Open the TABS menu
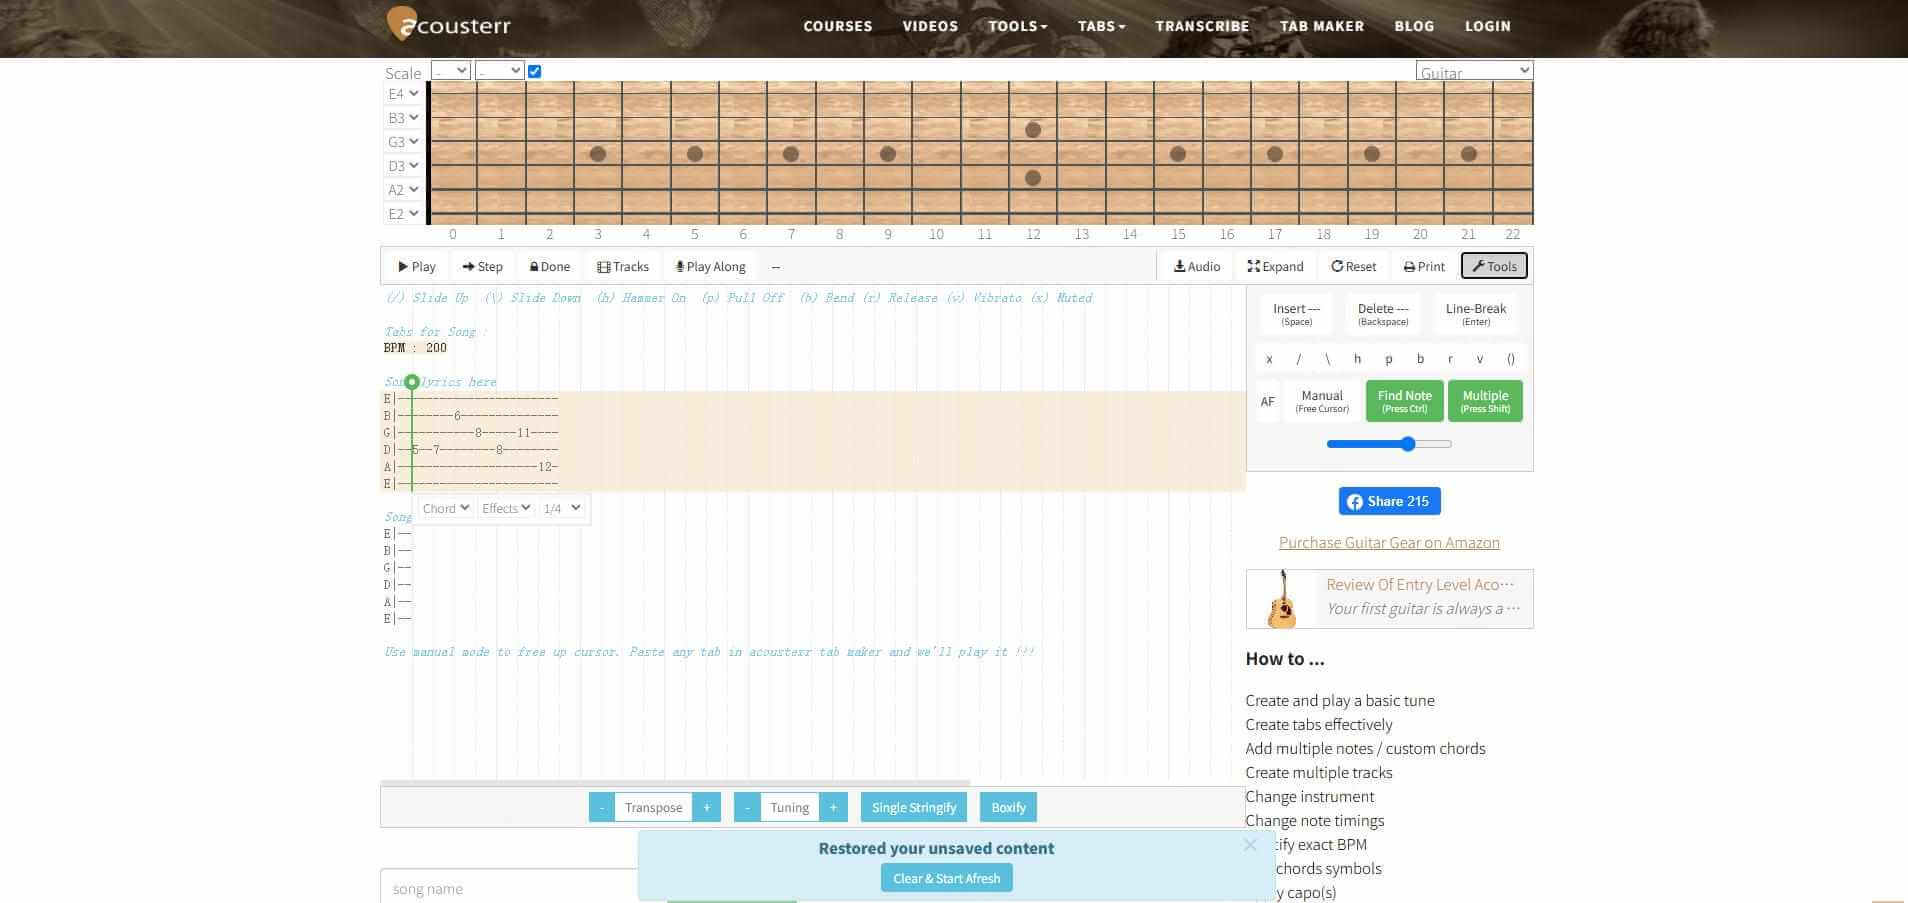The width and height of the screenshot is (1908, 903). click(x=1101, y=26)
